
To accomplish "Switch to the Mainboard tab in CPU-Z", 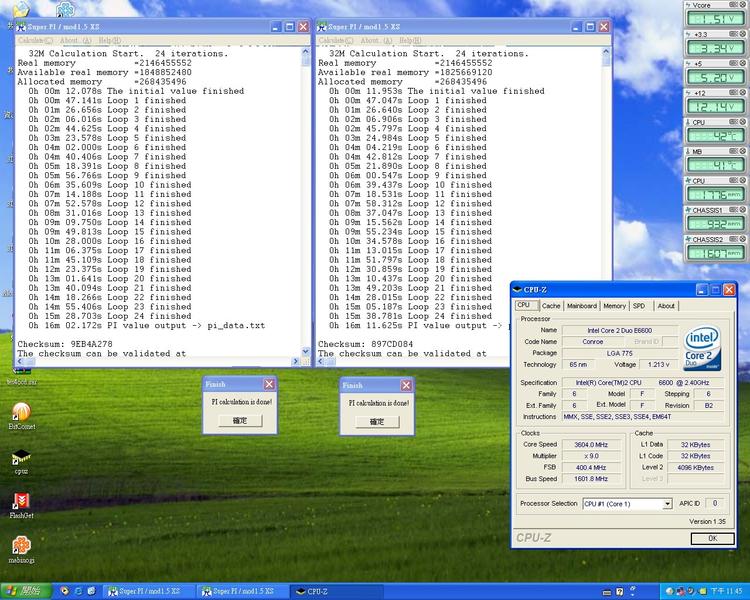I will 582,306.
